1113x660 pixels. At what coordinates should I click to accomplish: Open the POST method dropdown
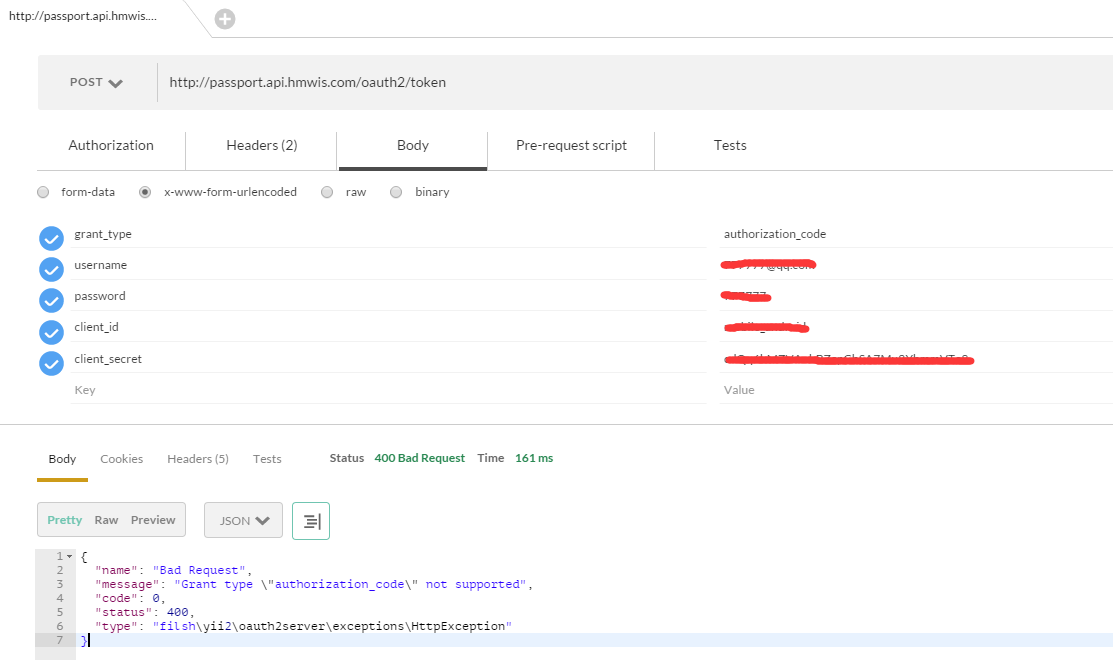[x=97, y=83]
